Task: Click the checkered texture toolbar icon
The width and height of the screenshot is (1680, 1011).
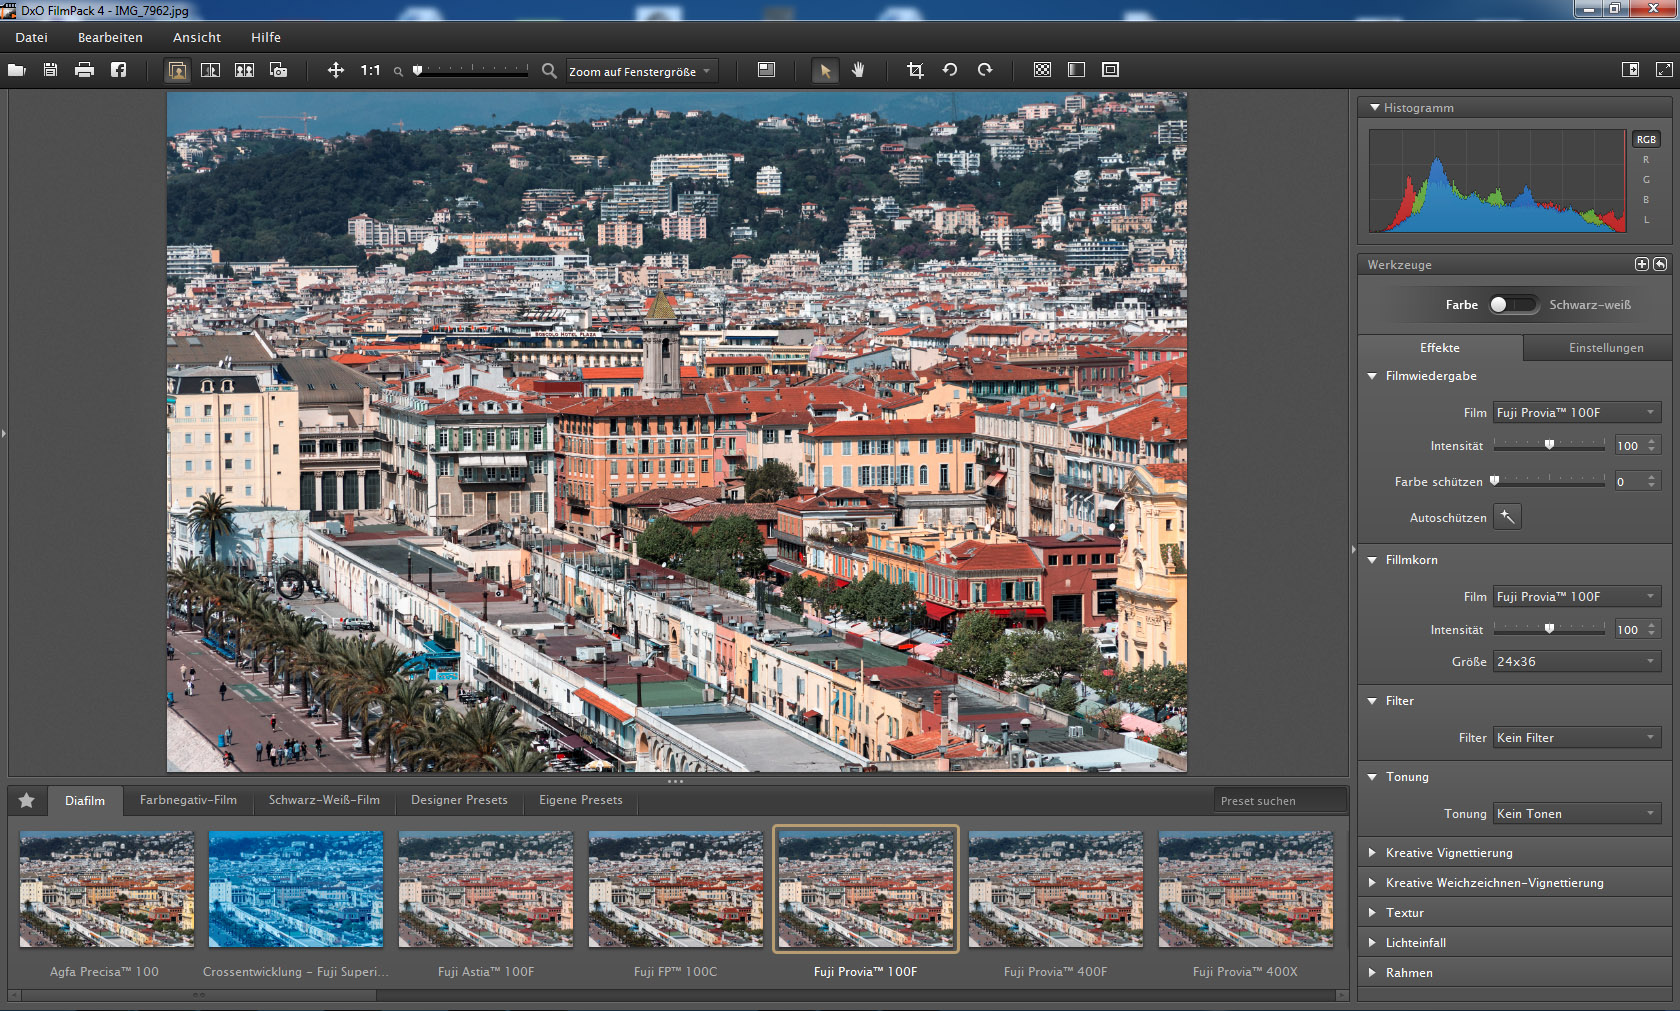Action: tap(1042, 70)
